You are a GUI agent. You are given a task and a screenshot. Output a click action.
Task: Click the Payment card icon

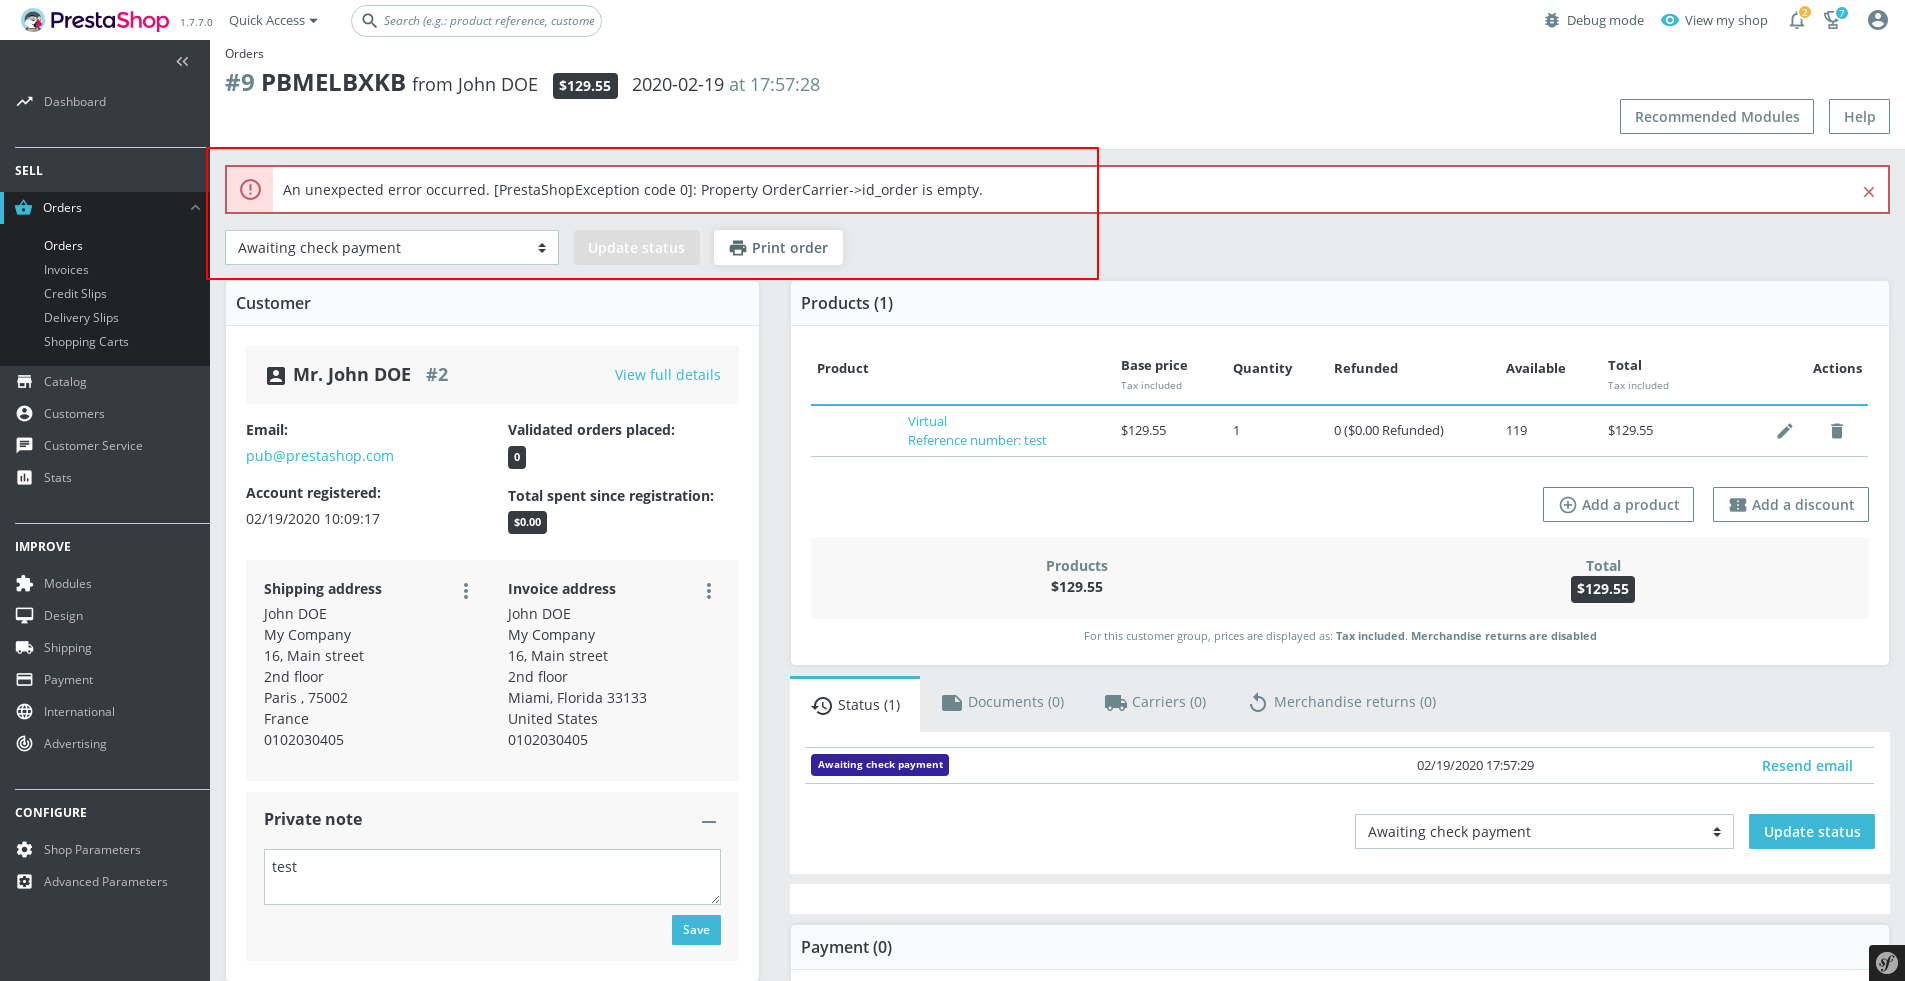(24, 680)
